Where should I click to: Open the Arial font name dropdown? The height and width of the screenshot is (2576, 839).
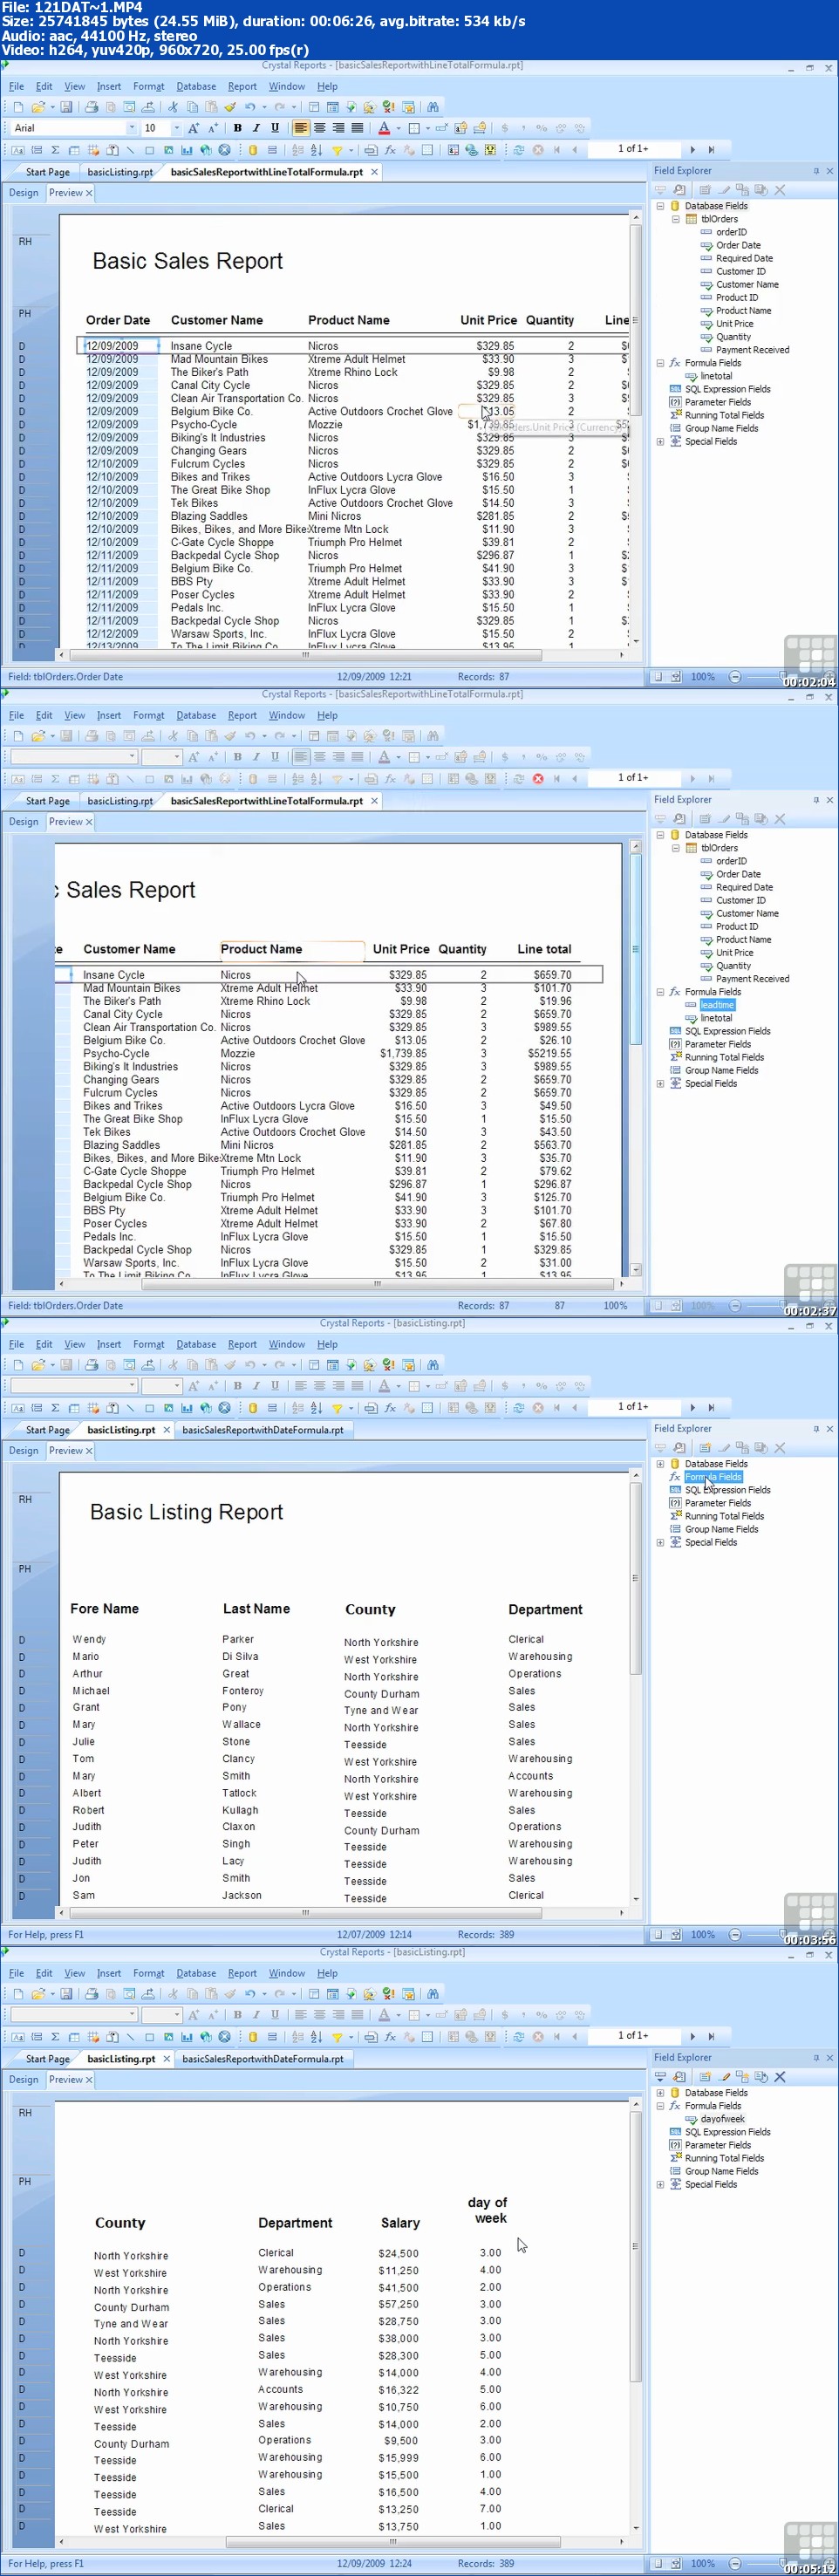[131, 128]
